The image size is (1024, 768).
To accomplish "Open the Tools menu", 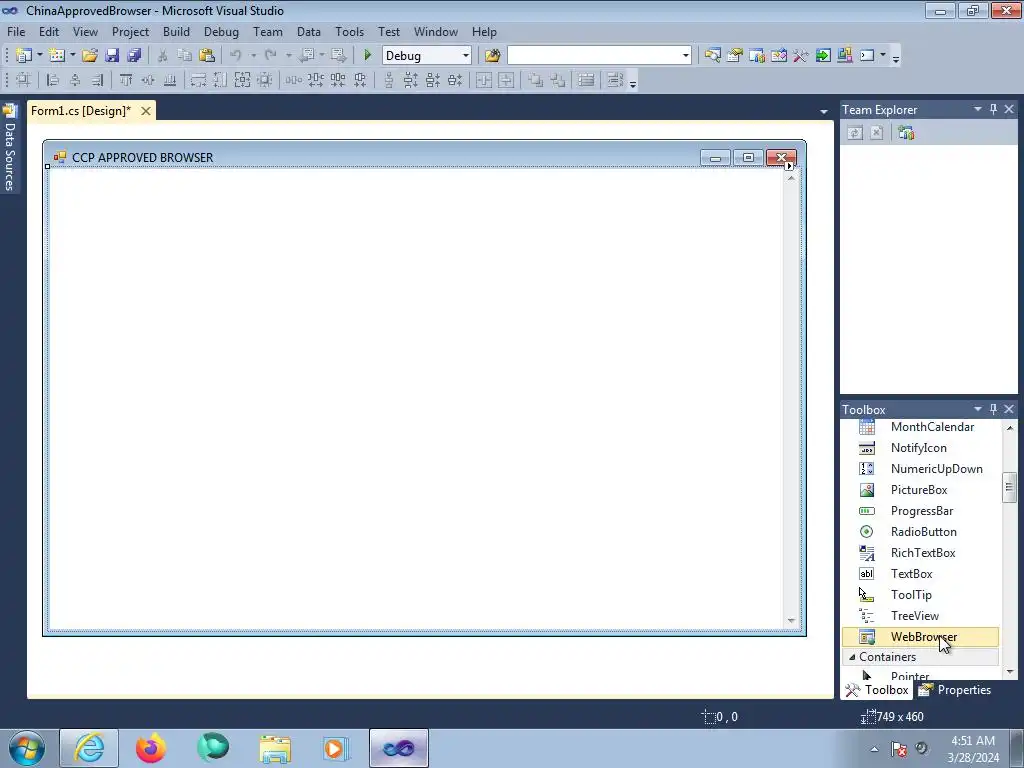I will (x=349, y=31).
